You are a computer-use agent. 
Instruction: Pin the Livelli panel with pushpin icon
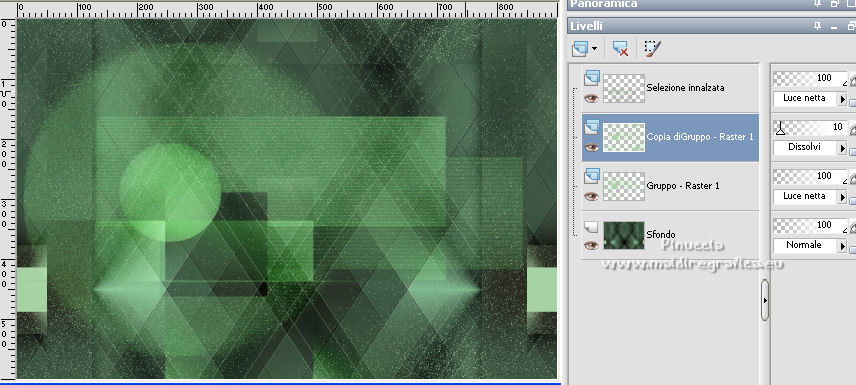(x=817, y=26)
